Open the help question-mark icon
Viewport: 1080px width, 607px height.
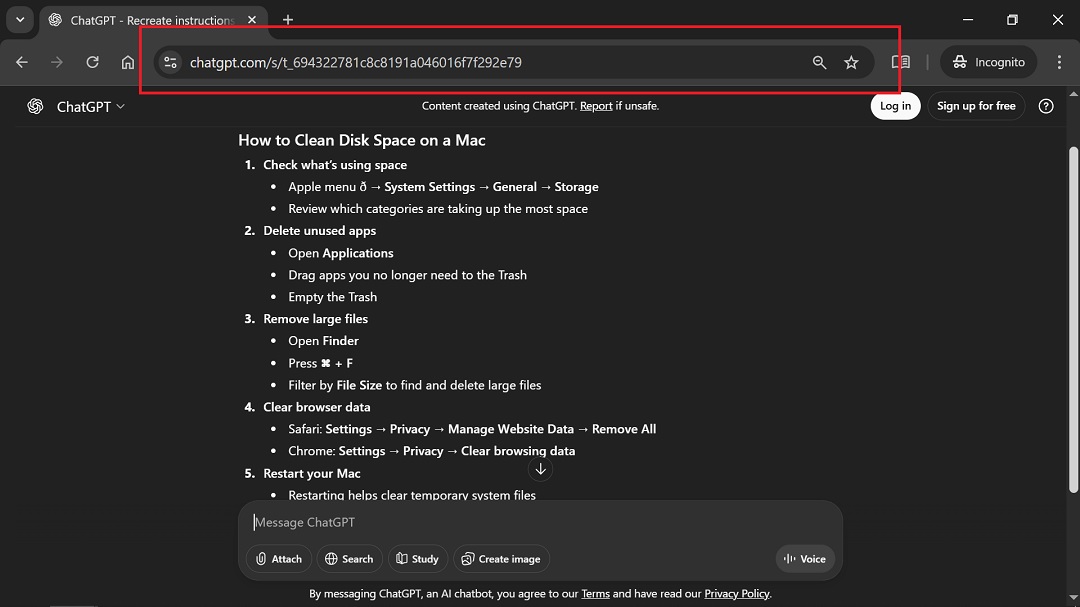tap(1046, 106)
